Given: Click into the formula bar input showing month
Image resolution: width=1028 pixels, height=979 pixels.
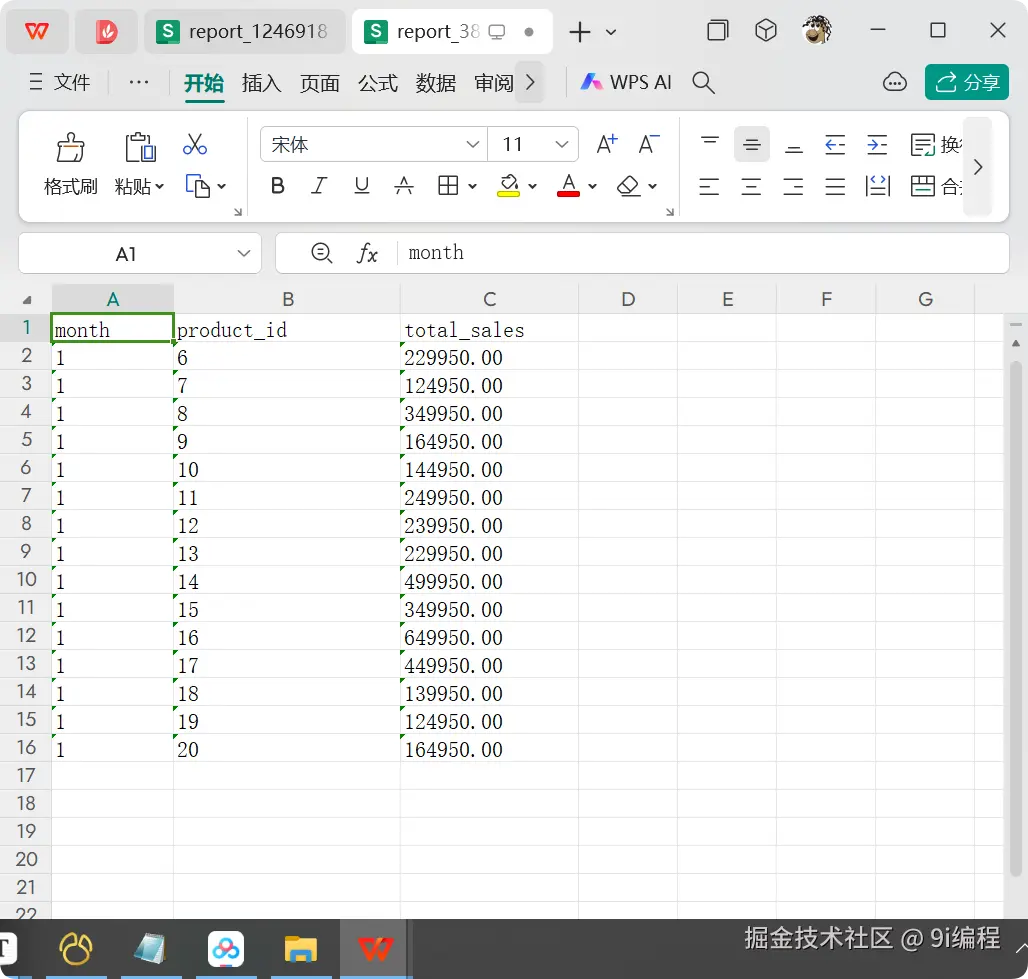Looking at the screenshot, I should pos(702,253).
